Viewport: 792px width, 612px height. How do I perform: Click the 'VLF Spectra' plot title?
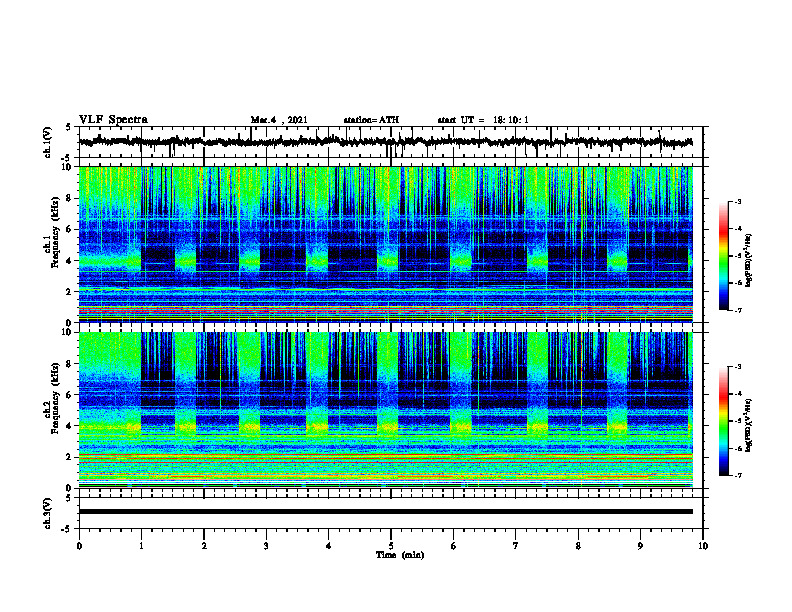click(113, 120)
